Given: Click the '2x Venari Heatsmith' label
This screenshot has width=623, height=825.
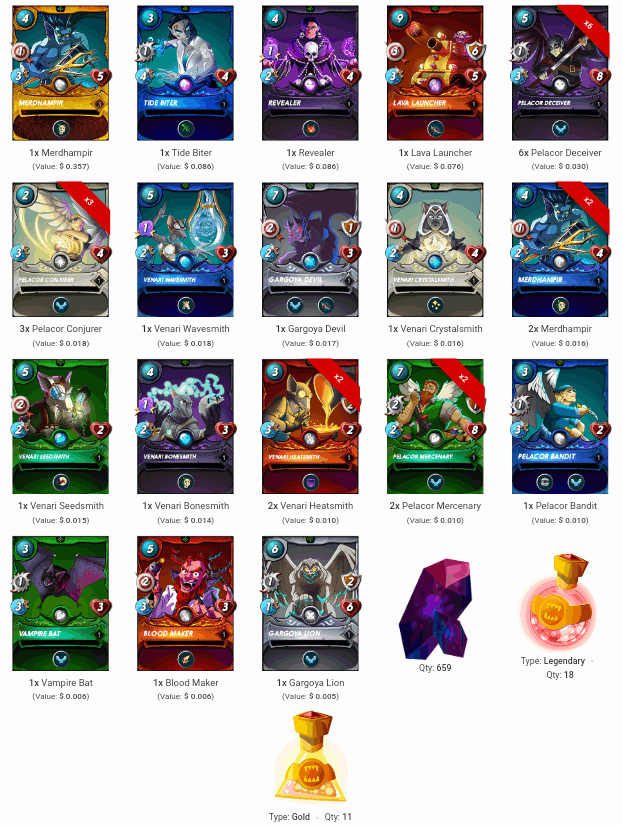Looking at the screenshot, I should (x=310, y=506).
